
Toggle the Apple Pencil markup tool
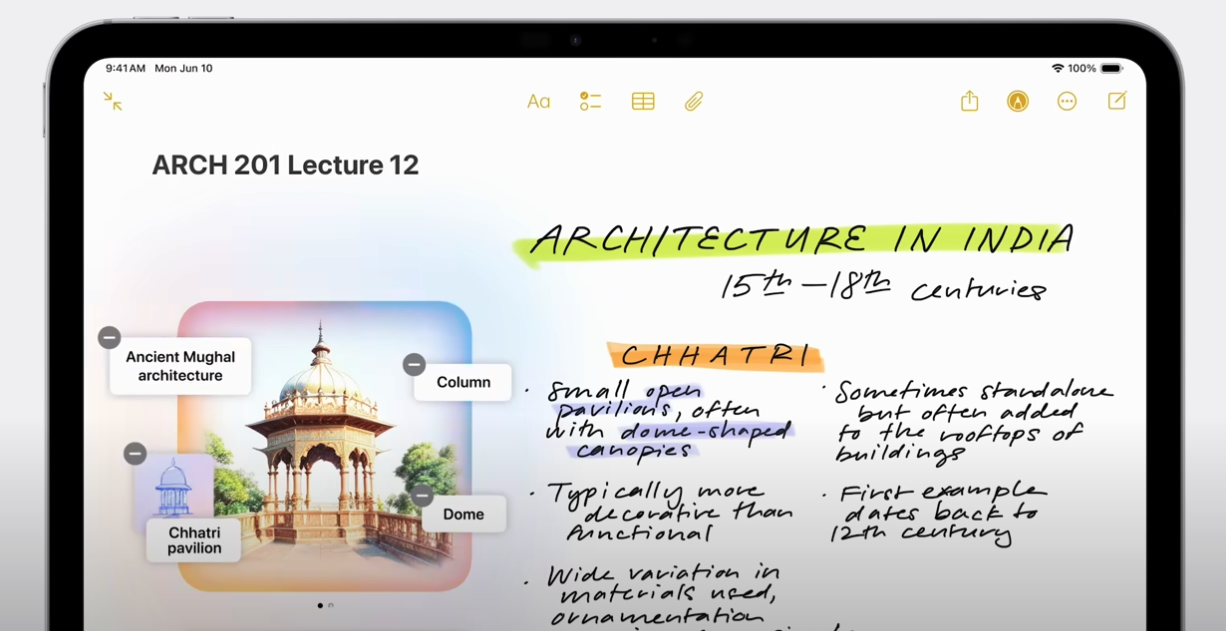pyautogui.click(x=1017, y=101)
